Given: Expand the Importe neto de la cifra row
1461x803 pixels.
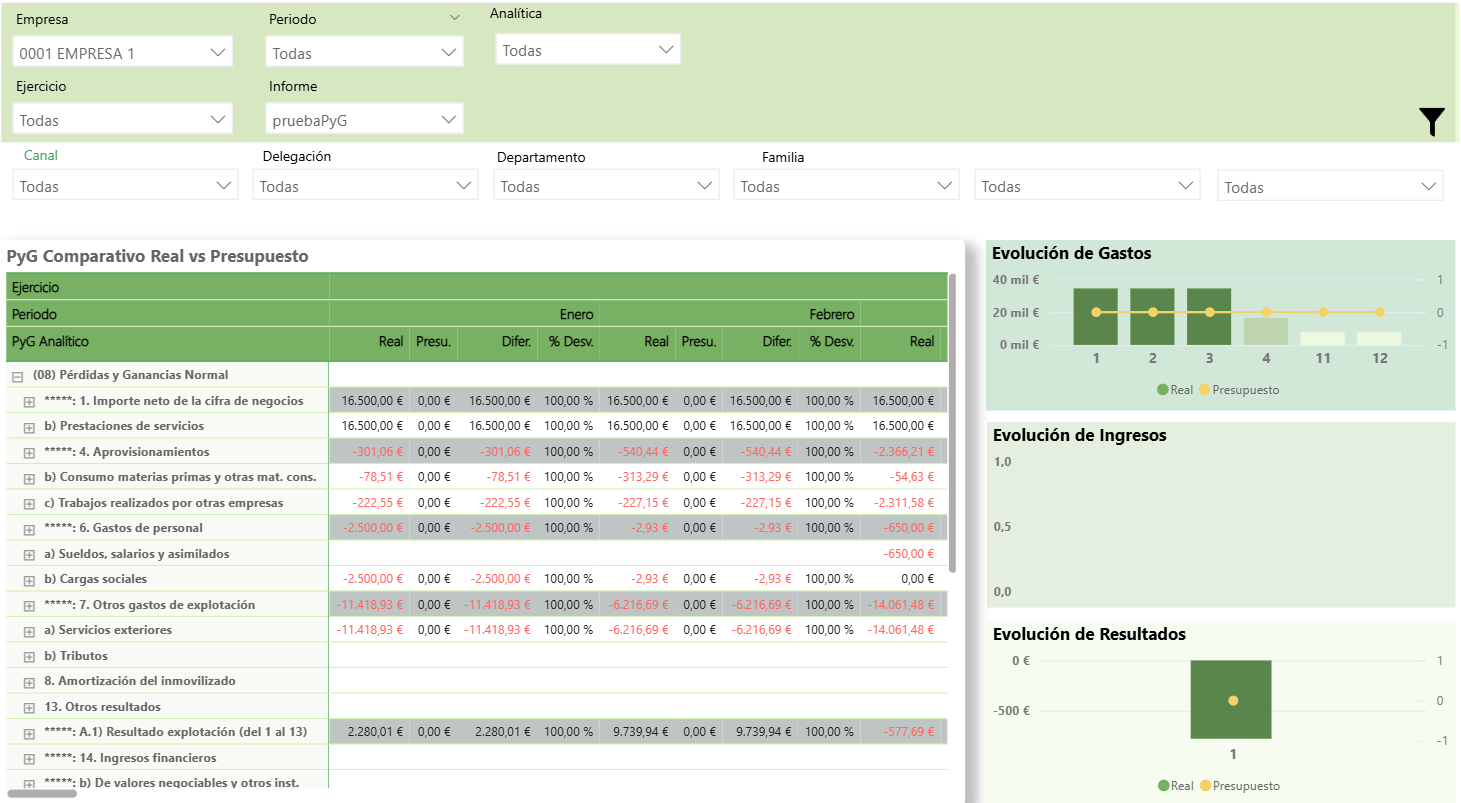Looking at the screenshot, I should [x=30, y=401].
